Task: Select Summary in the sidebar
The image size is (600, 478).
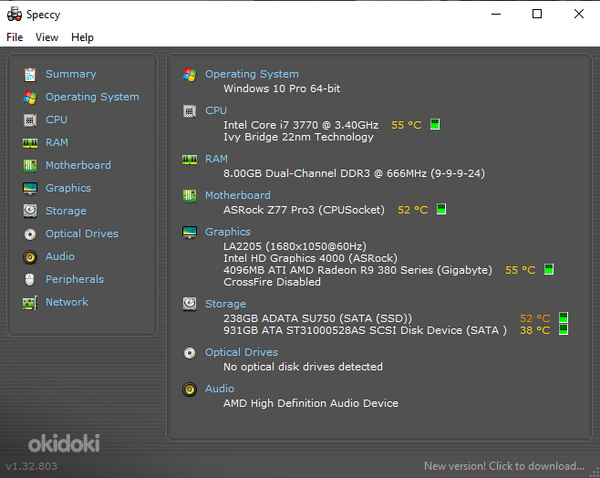Action: pyautogui.click(x=71, y=74)
